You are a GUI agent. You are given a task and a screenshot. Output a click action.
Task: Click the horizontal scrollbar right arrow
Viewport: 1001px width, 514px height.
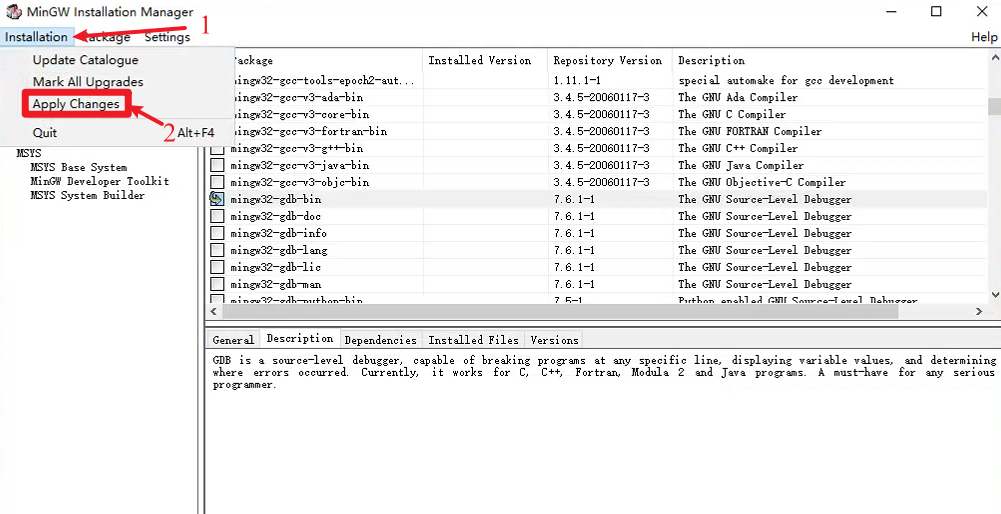point(979,312)
